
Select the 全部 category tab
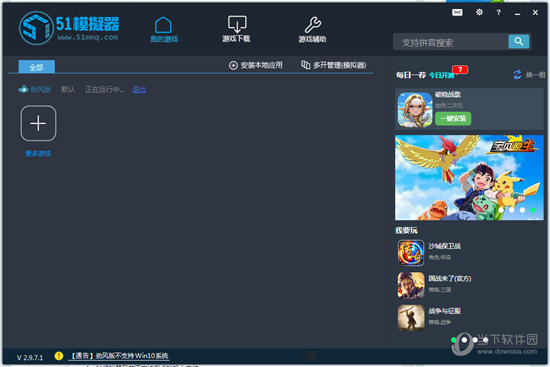[x=36, y=67]
